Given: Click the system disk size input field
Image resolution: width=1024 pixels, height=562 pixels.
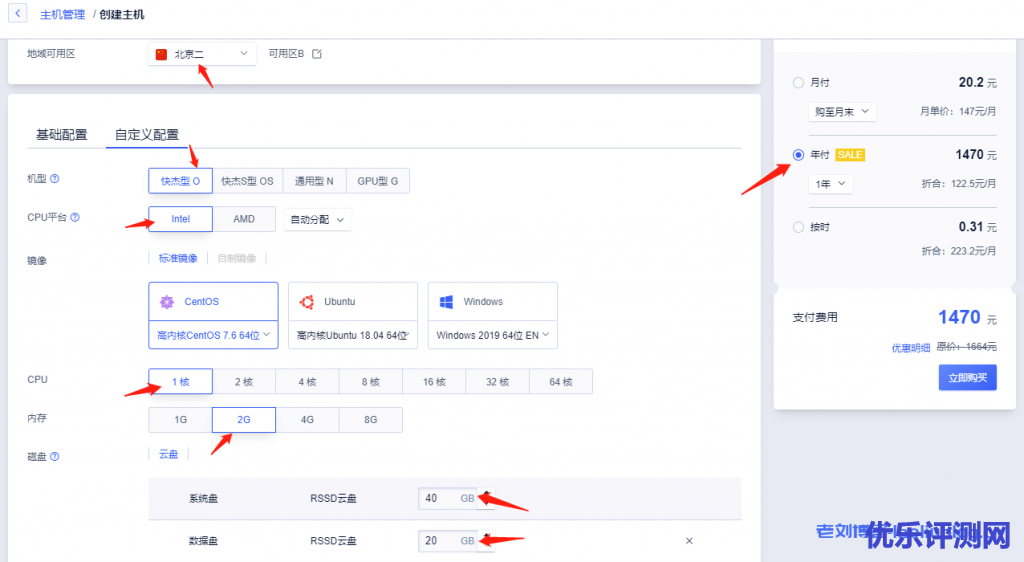Looking at the screenshot, I should point(438,498).
